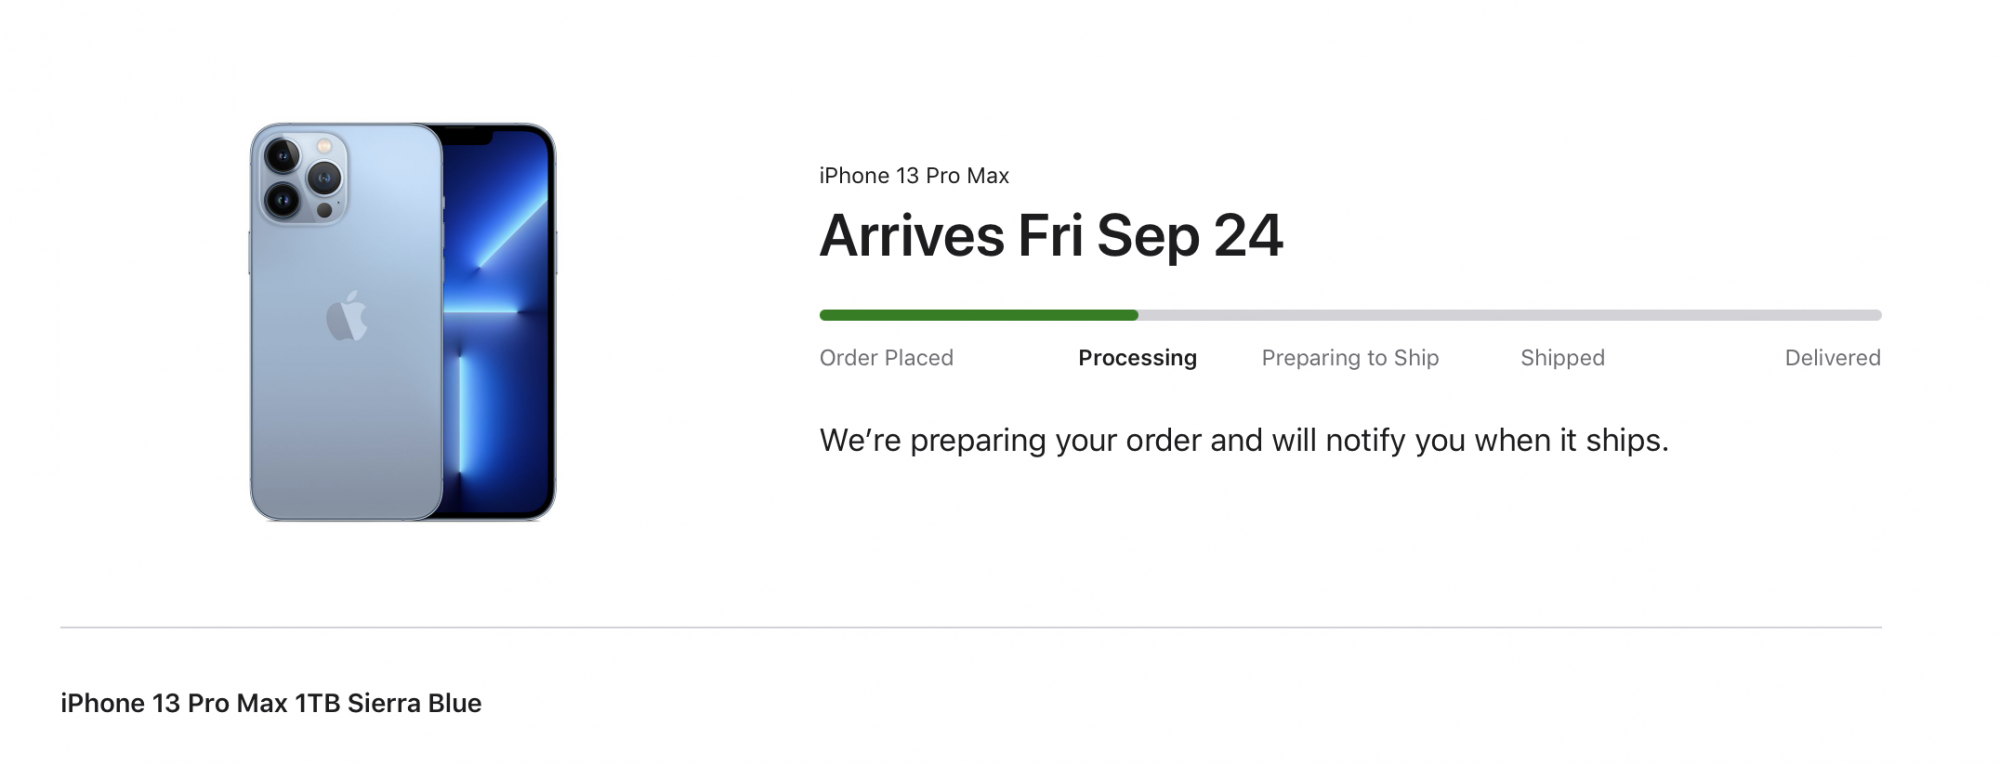Click the LiDAR sensor below the right lens
This screenshot has height=766, width=2000.
324,211
